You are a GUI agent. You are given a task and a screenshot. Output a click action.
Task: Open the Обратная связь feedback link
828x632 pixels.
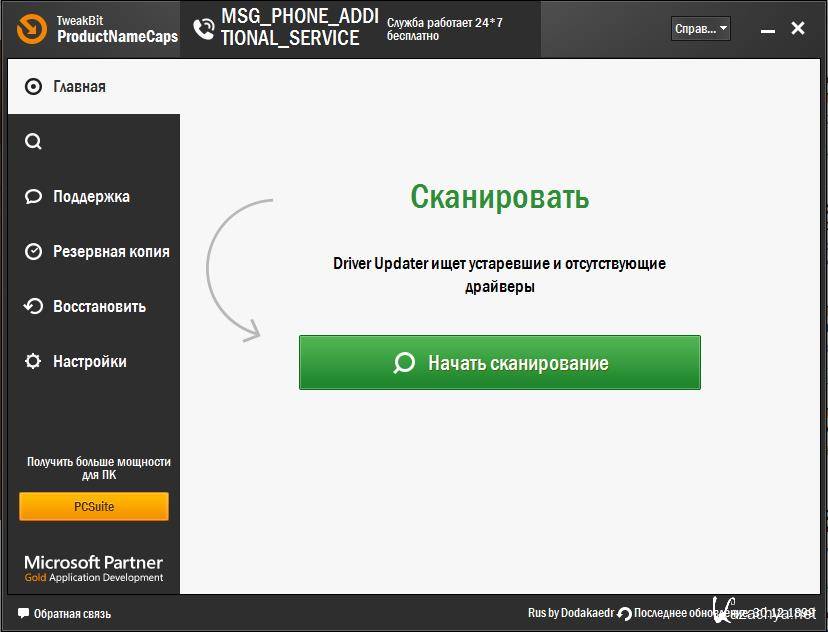pos(70,614)
